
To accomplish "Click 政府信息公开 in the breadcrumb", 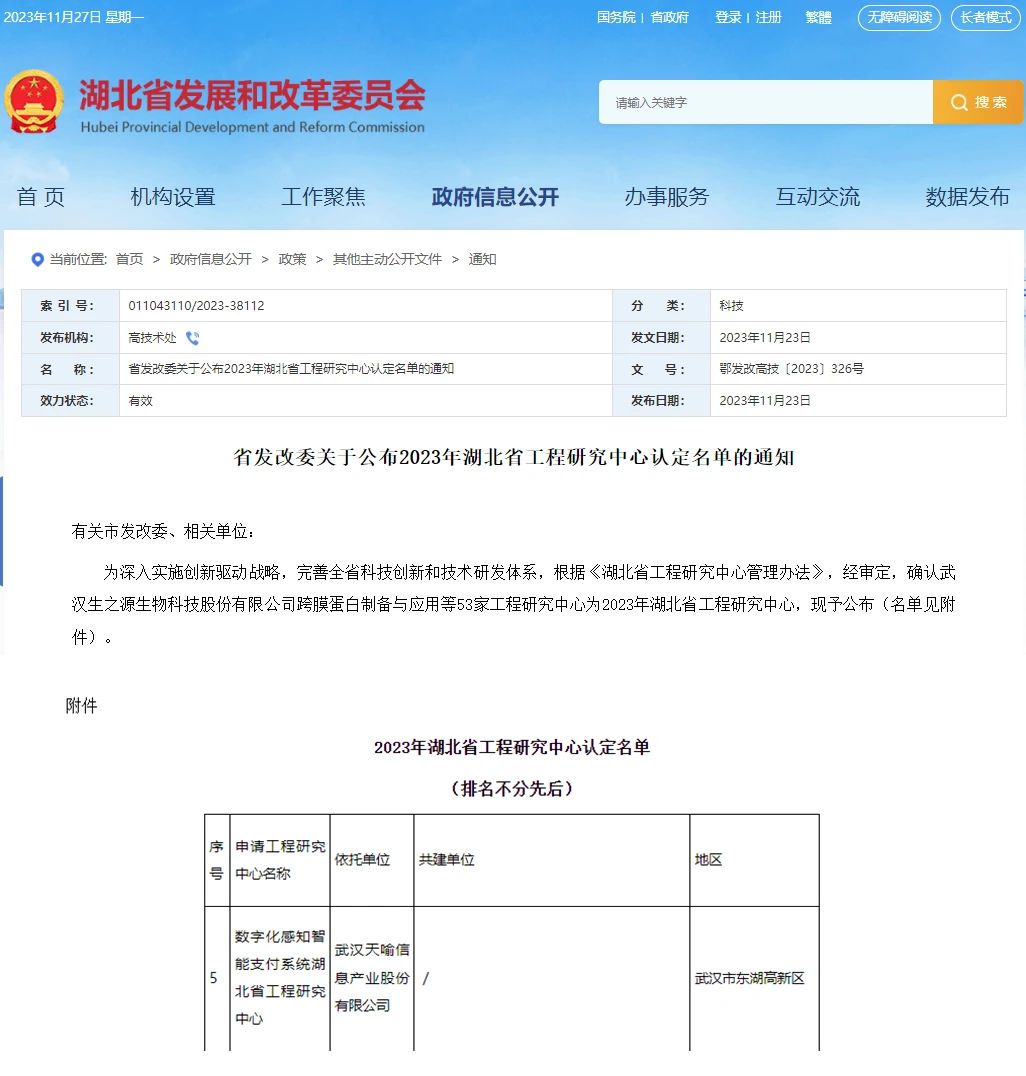I will (x=211, y=259).
